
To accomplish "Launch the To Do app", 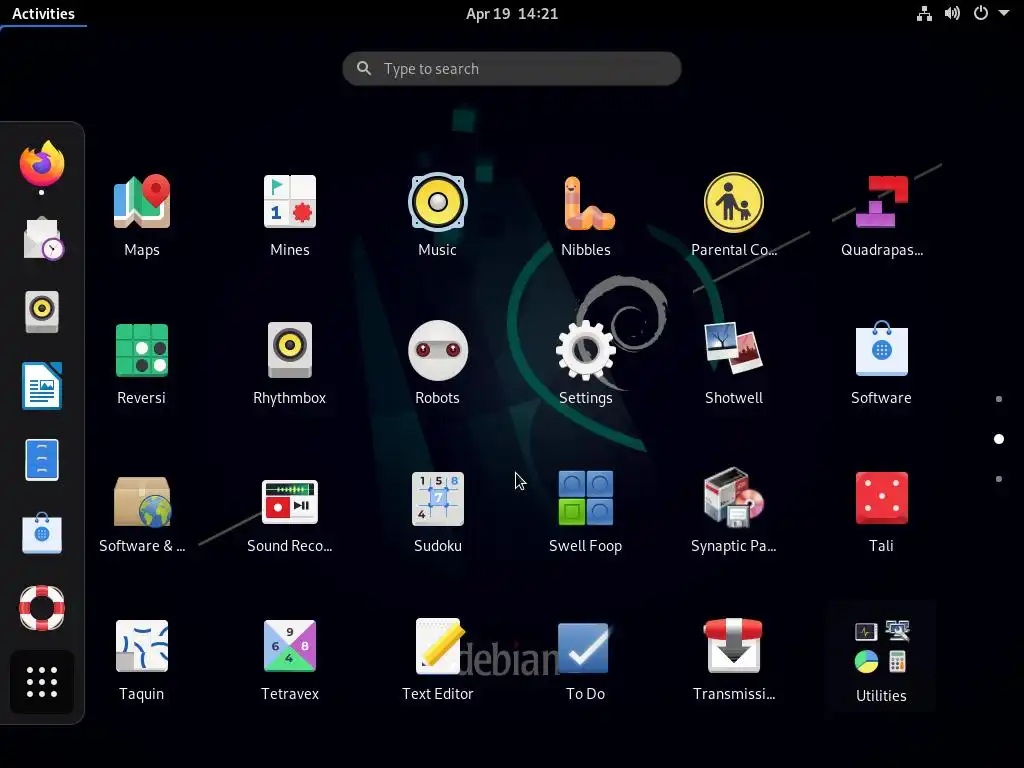I will (586, 660).
